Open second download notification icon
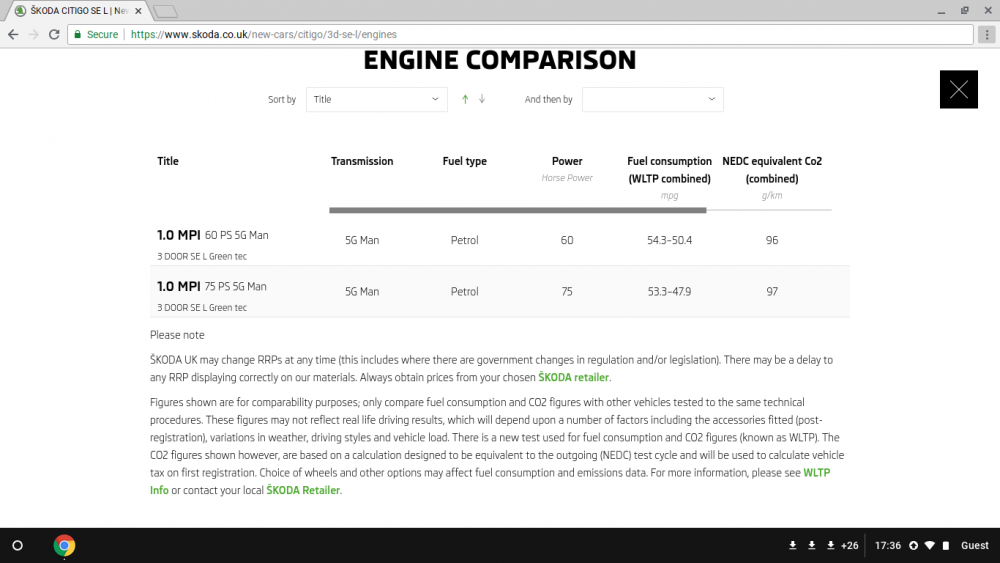The width and height of the screenshot is (1000, 563). tap(812, 546)
